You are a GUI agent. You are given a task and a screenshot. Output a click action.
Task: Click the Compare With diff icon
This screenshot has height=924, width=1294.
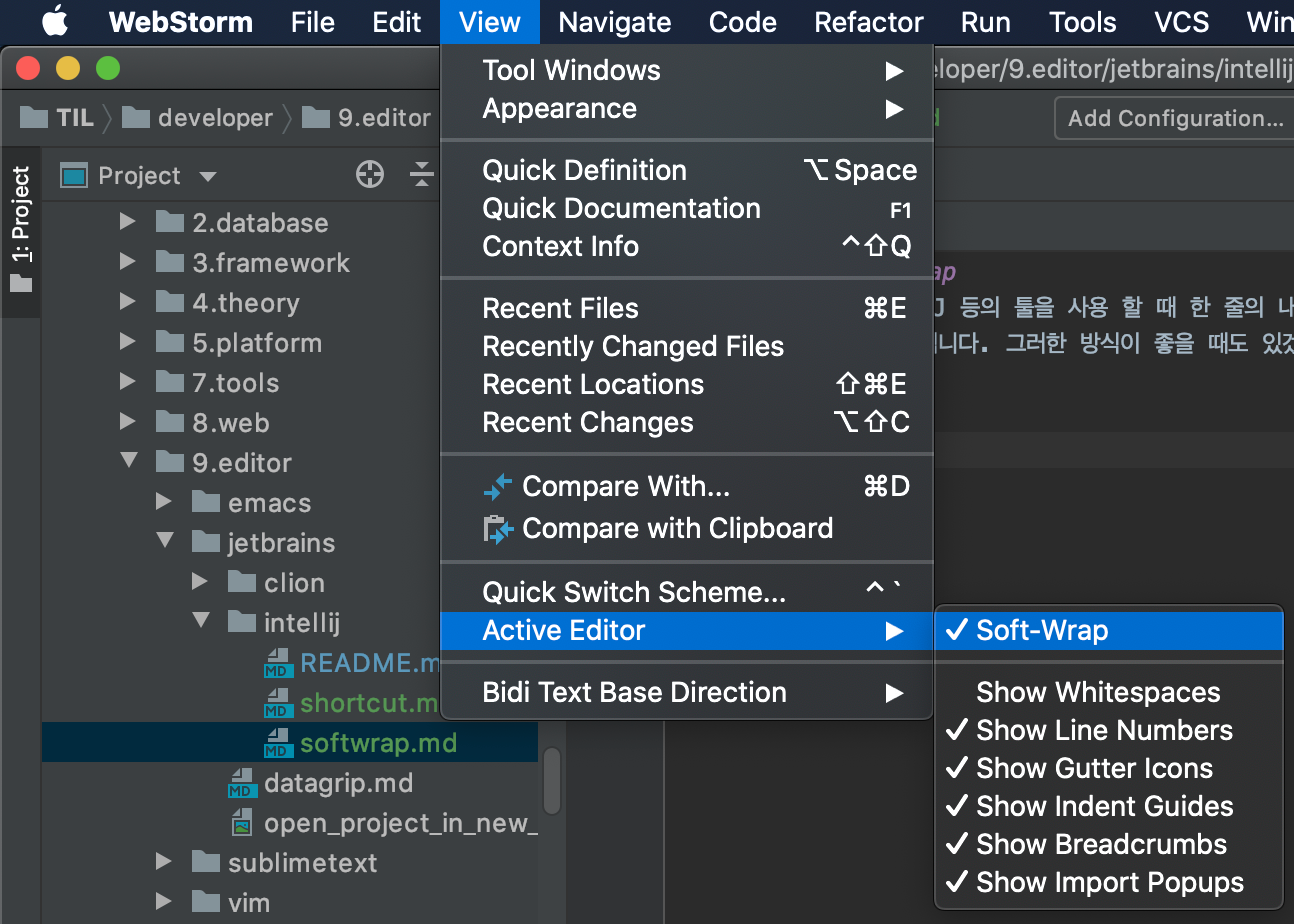coord(498,487)
